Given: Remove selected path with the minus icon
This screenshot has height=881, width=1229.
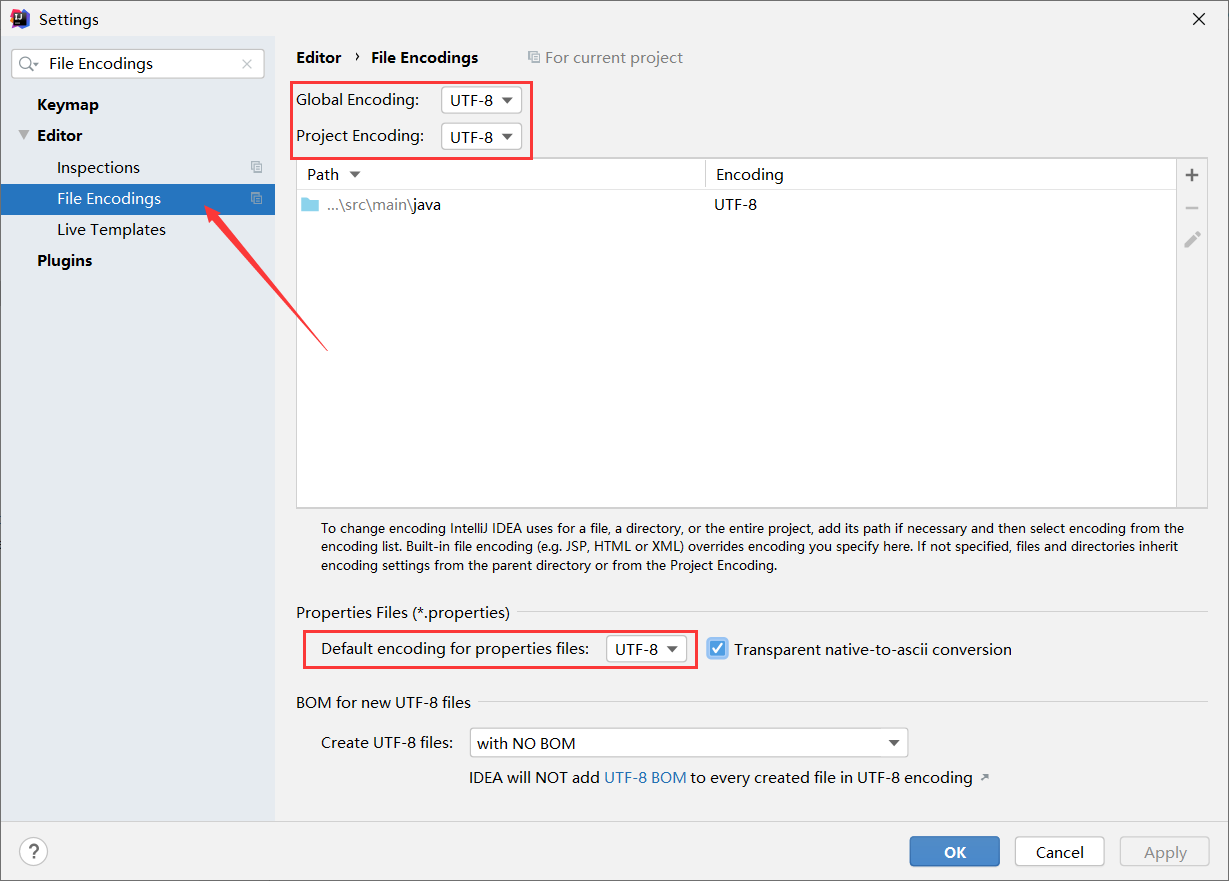Looking at the screenshot, I should click(1192, 208).
